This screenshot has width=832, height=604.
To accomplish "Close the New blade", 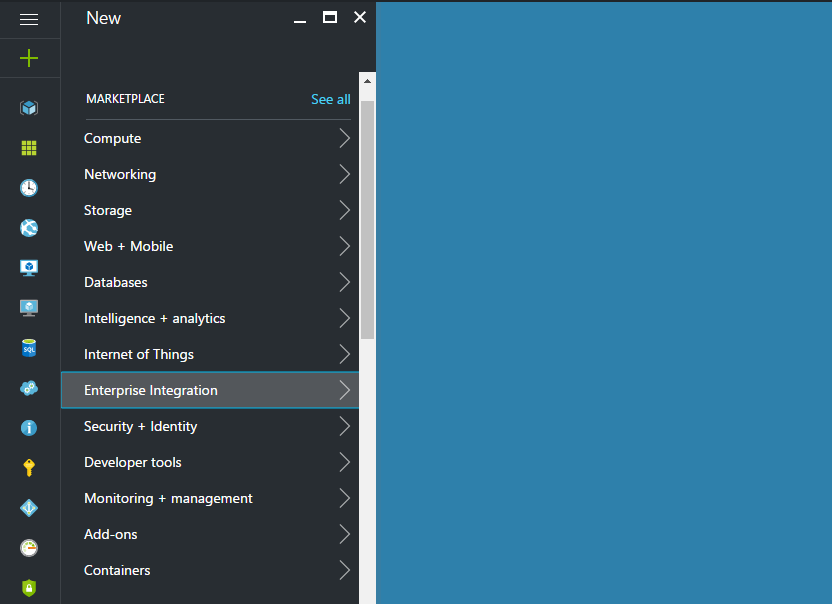I will point(360,18).
